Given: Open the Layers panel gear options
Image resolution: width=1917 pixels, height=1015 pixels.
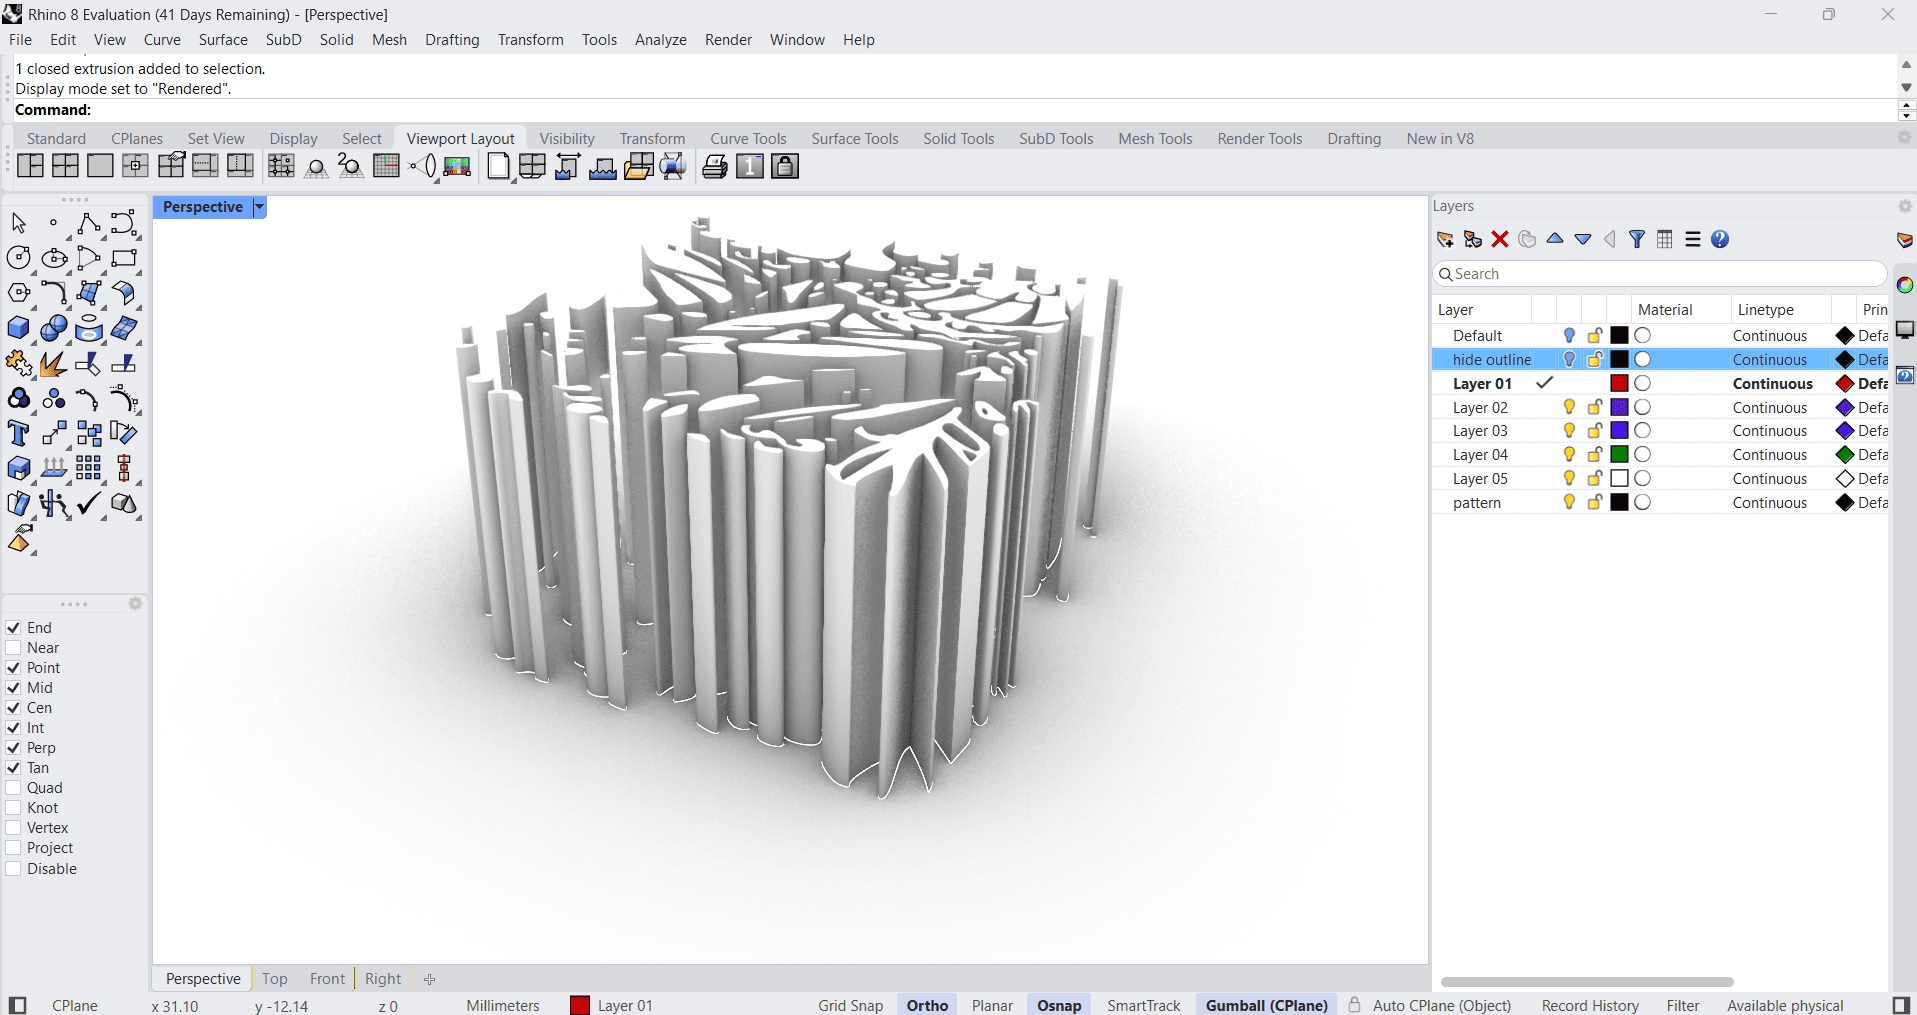Looking at the screenshot, I should 1904,206.
